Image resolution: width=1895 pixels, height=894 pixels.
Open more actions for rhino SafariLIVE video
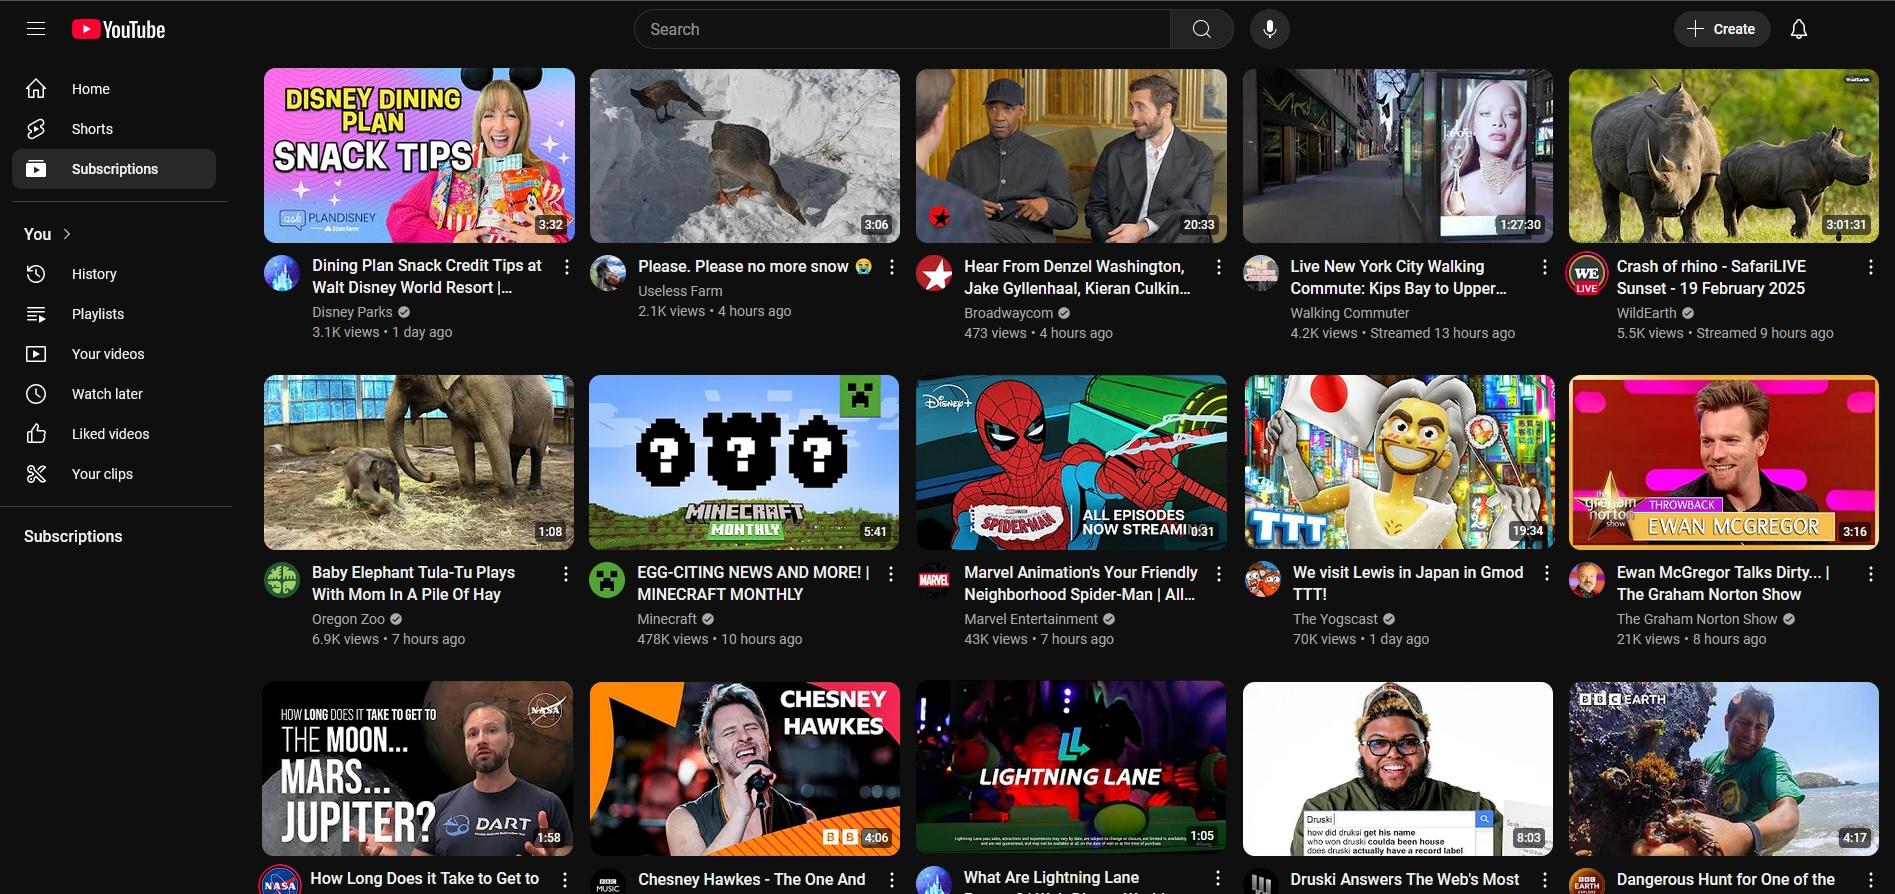coord(1870,267)
